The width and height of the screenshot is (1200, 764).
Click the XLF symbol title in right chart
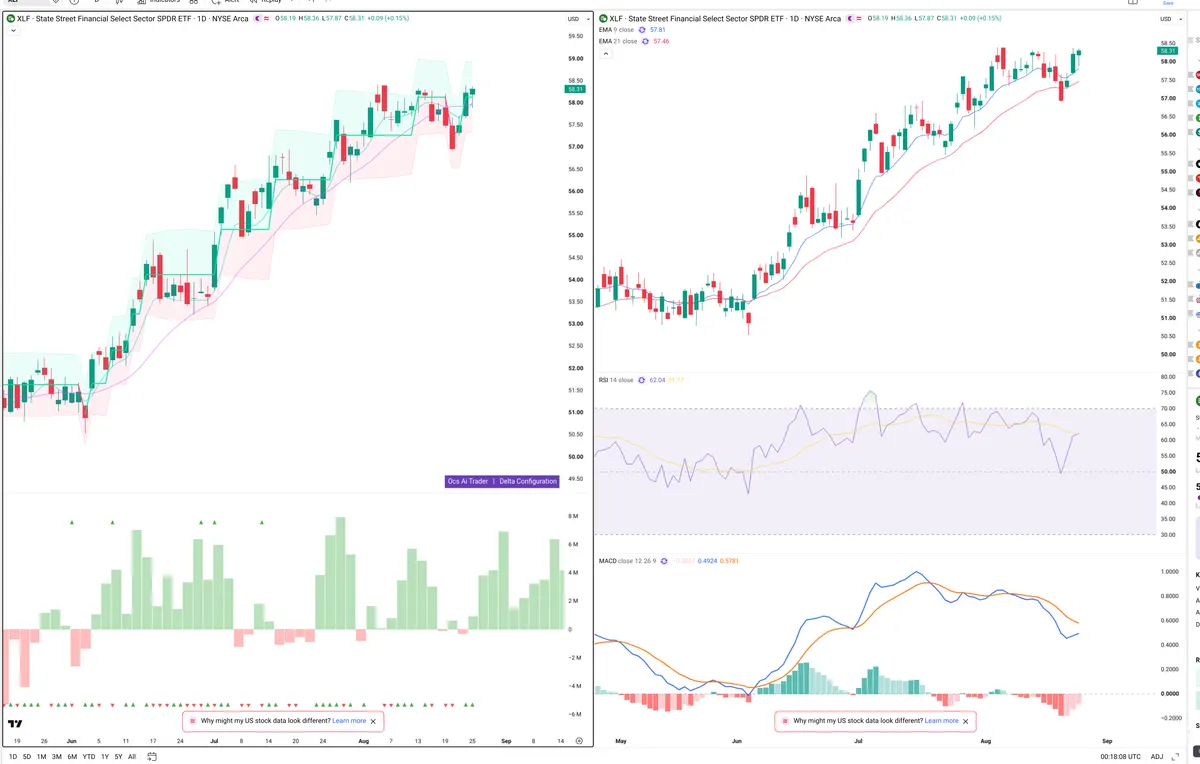[725, 18]
